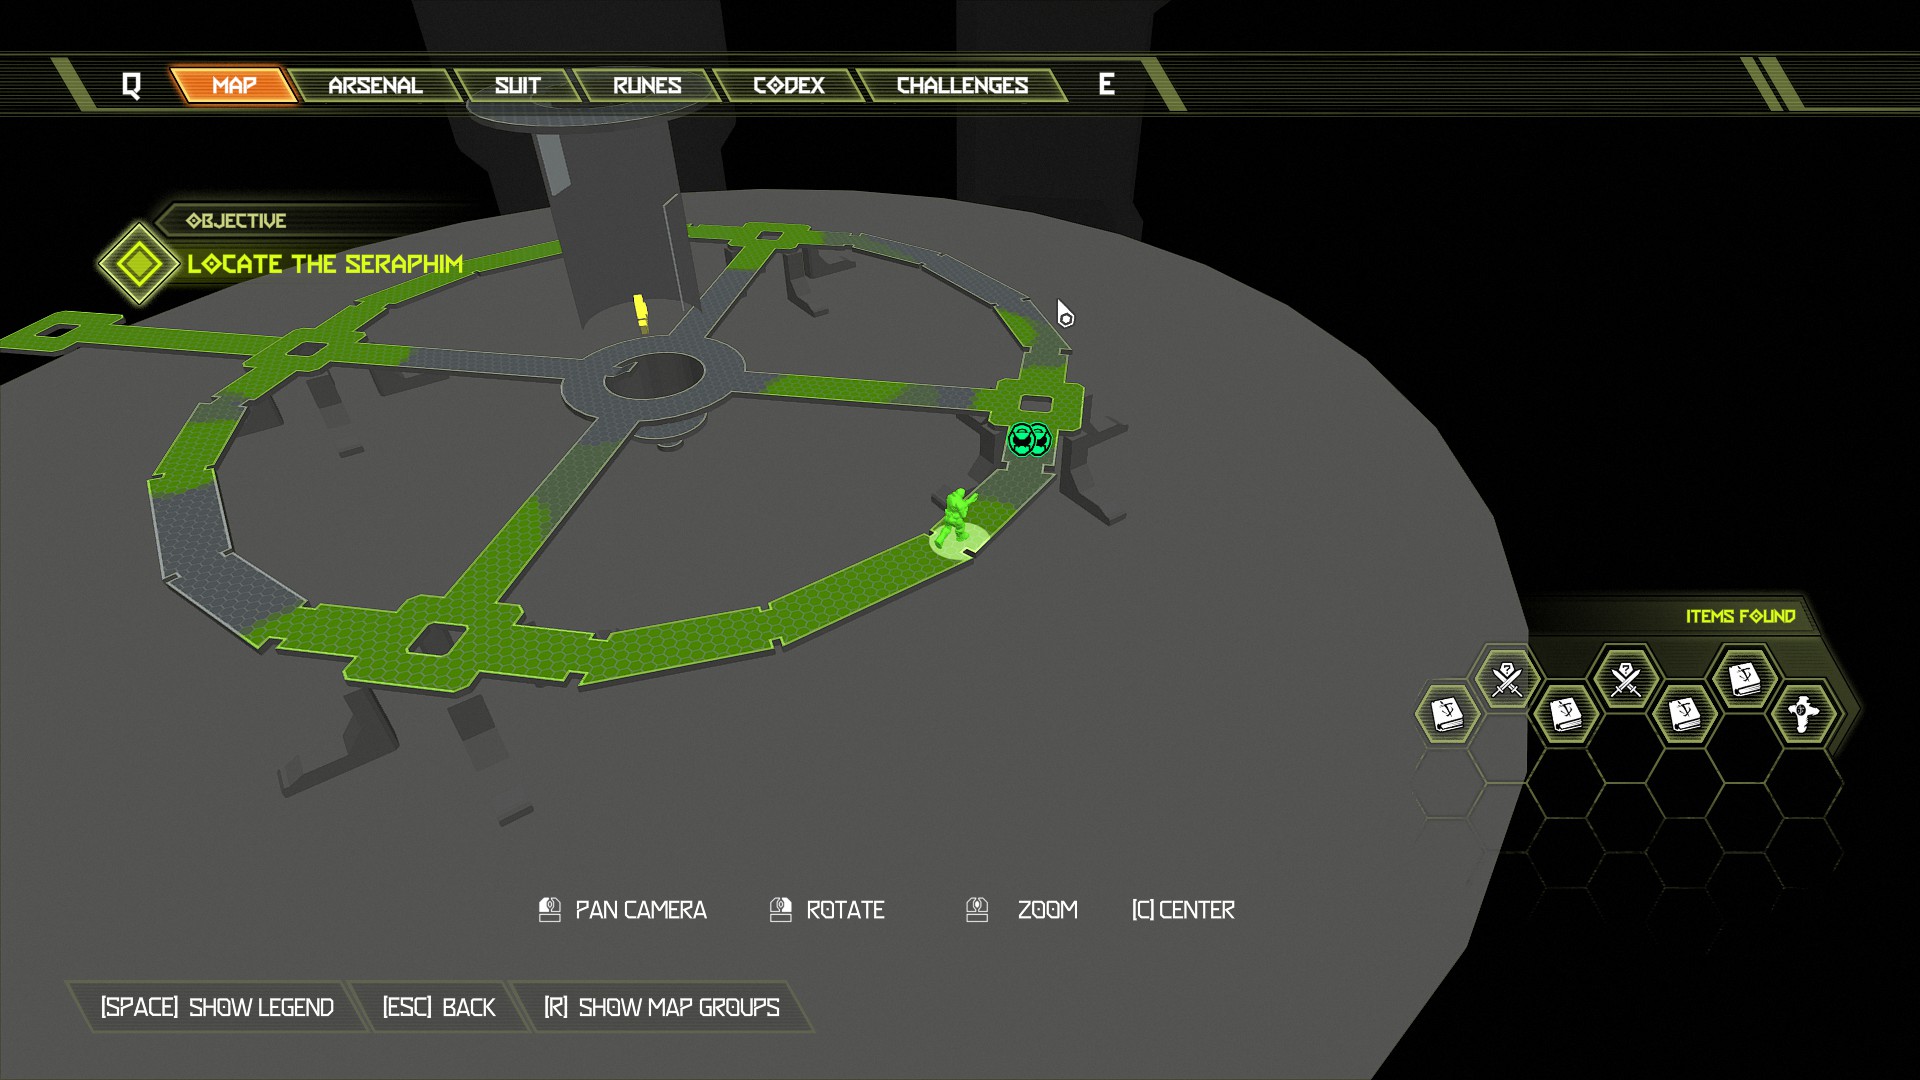The height and width of the screenshot is (1080, 1920).
Task: Click the yellow exclamation objective marker
Action: click(x=640, y=312)
